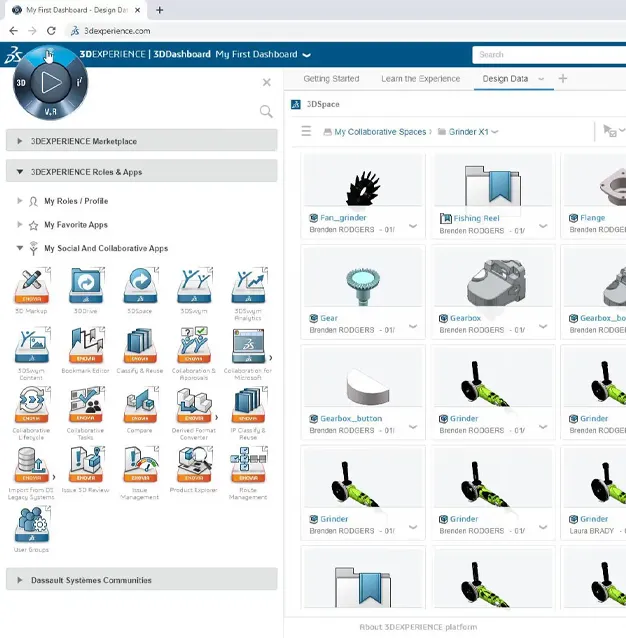The width and height of the screenshot is (626, 638).
Task: Open the User Groups app
Action: (32, 524)
